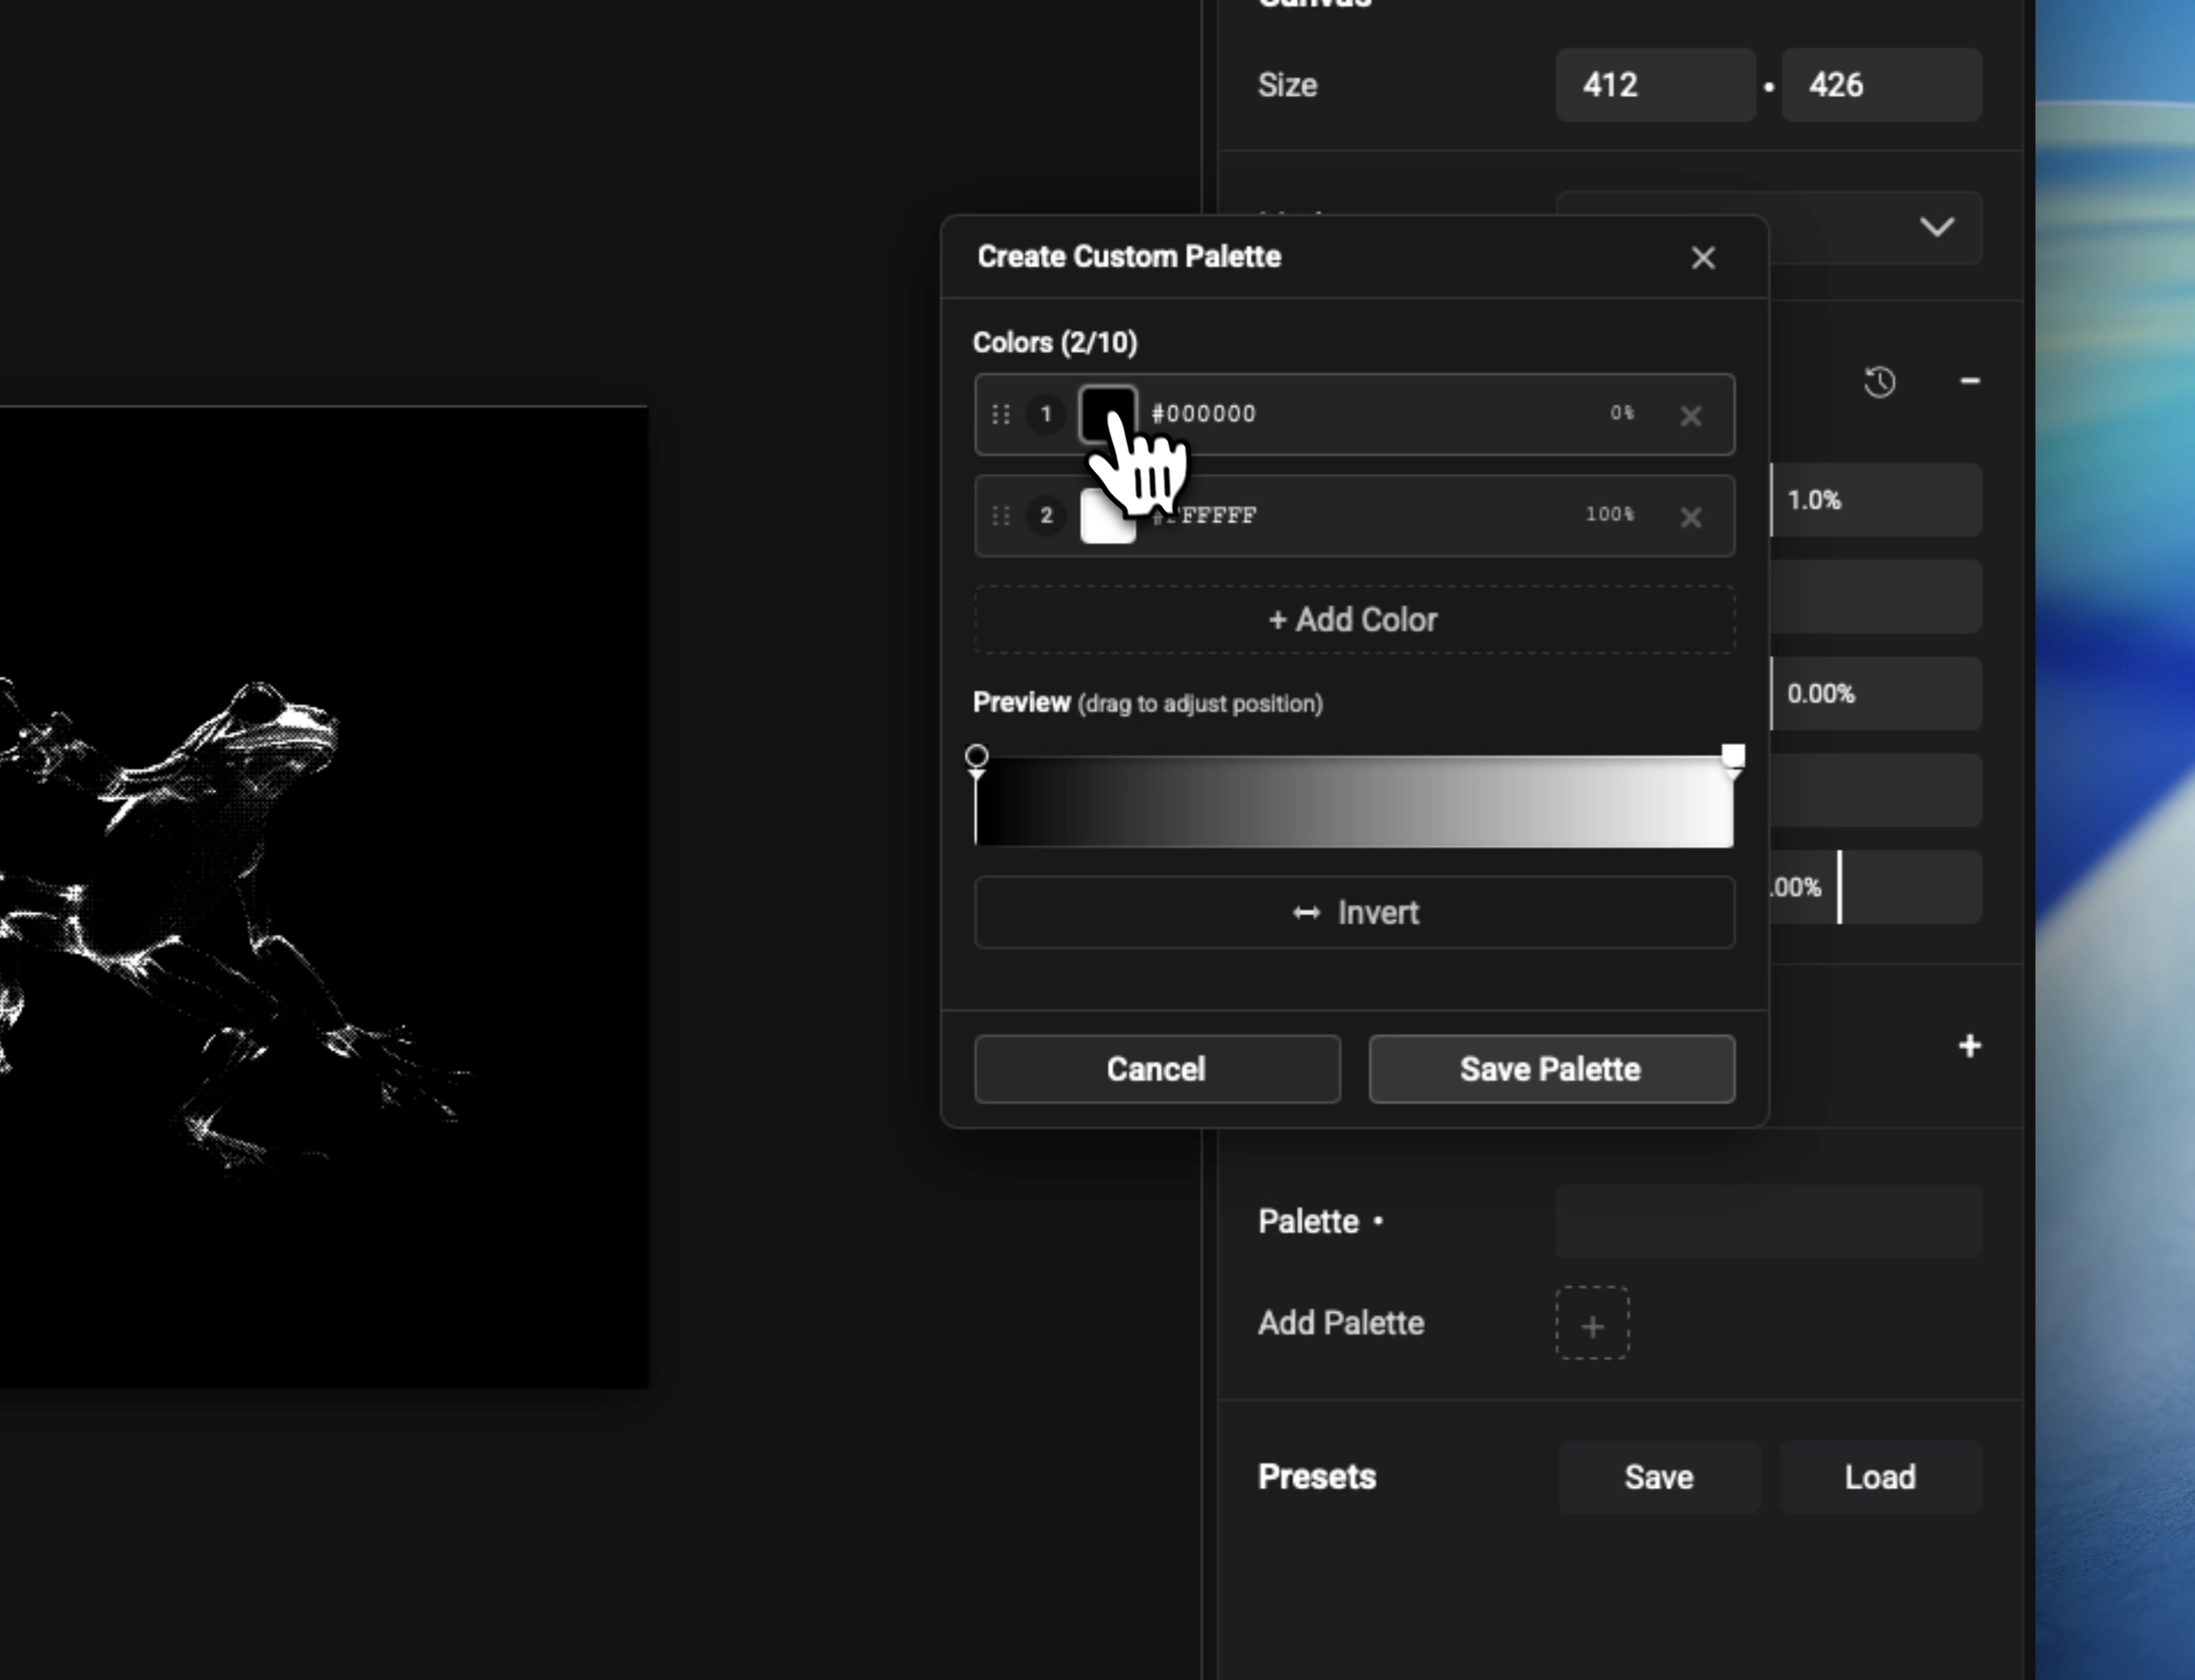
Task: Select the black circular gradient stop handle
Action: tap(977, 756)
